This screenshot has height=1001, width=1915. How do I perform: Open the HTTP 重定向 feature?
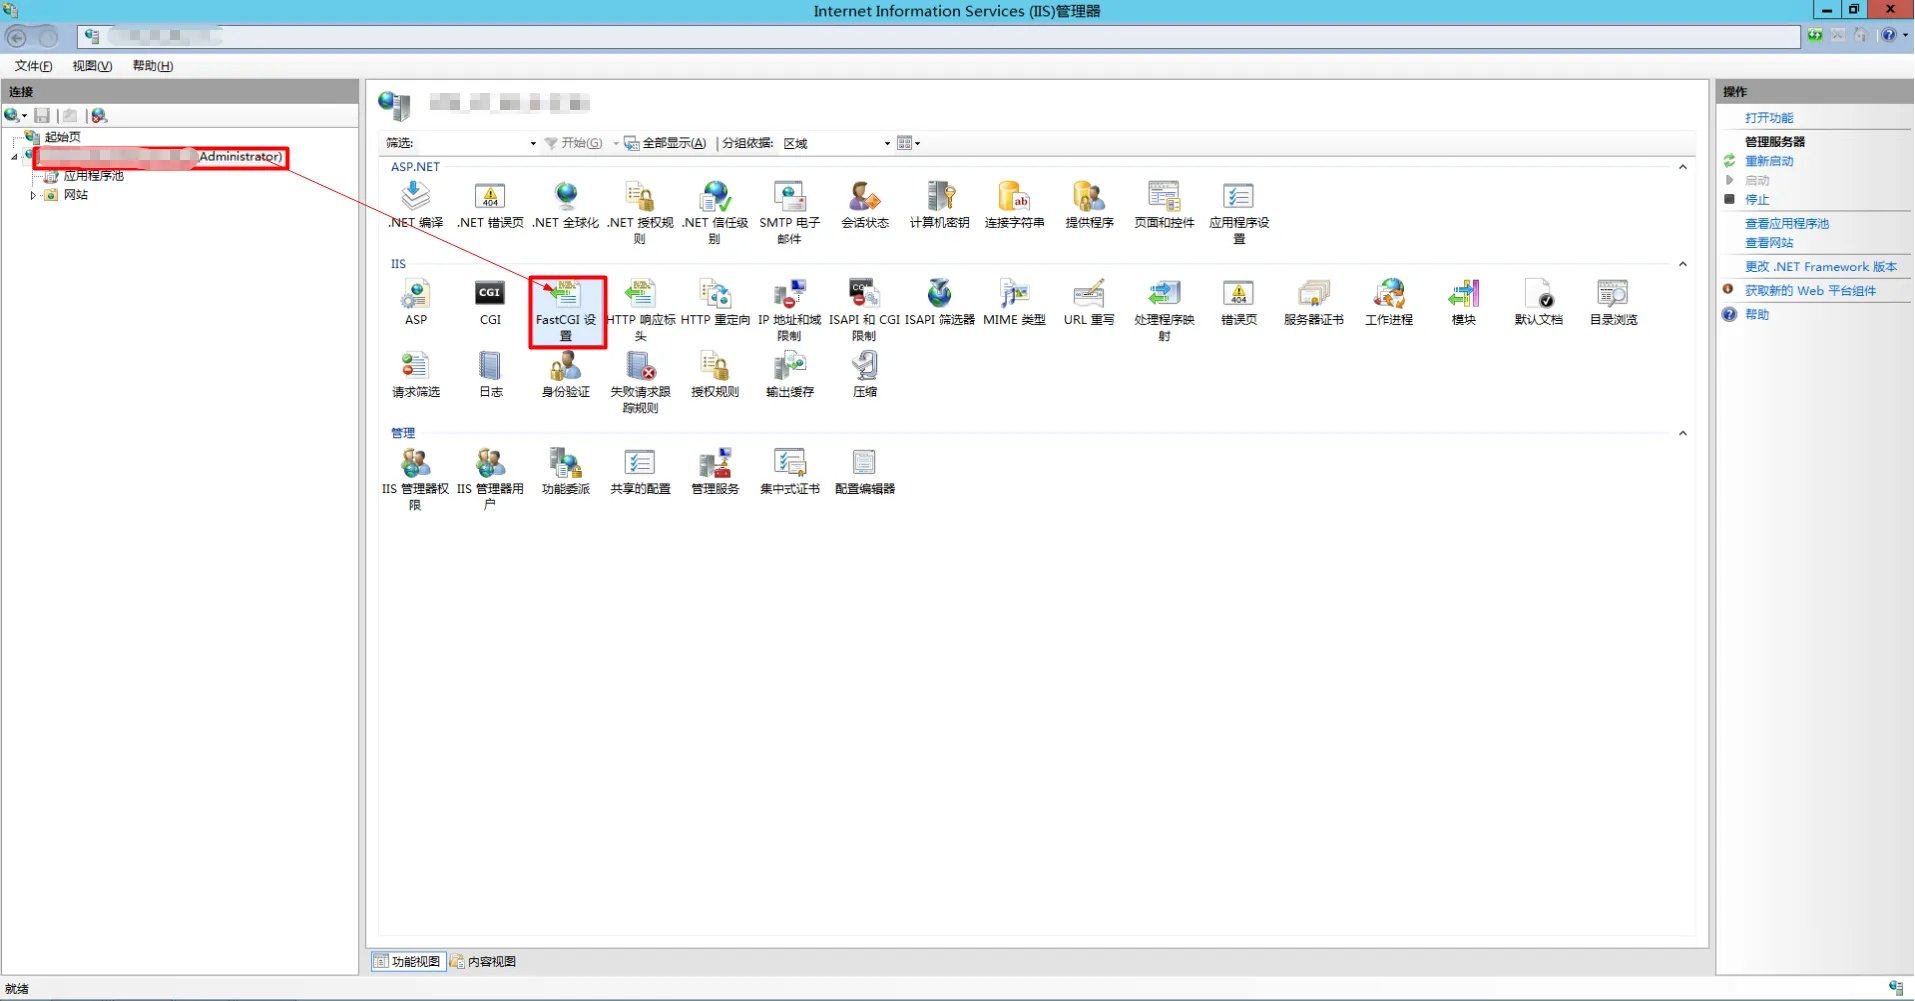pos(715,302)
